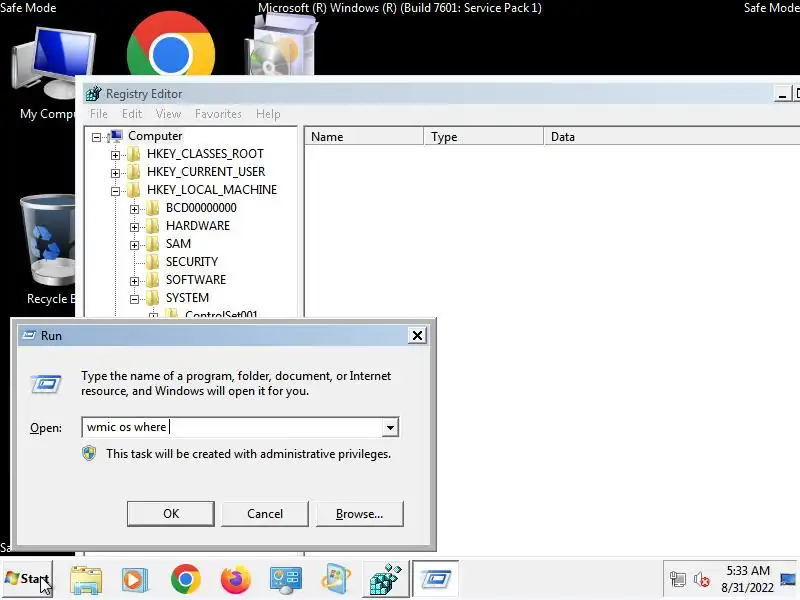Open the Favorites menu in Registry Editor

pyautogui.click(x=218, y=114)
